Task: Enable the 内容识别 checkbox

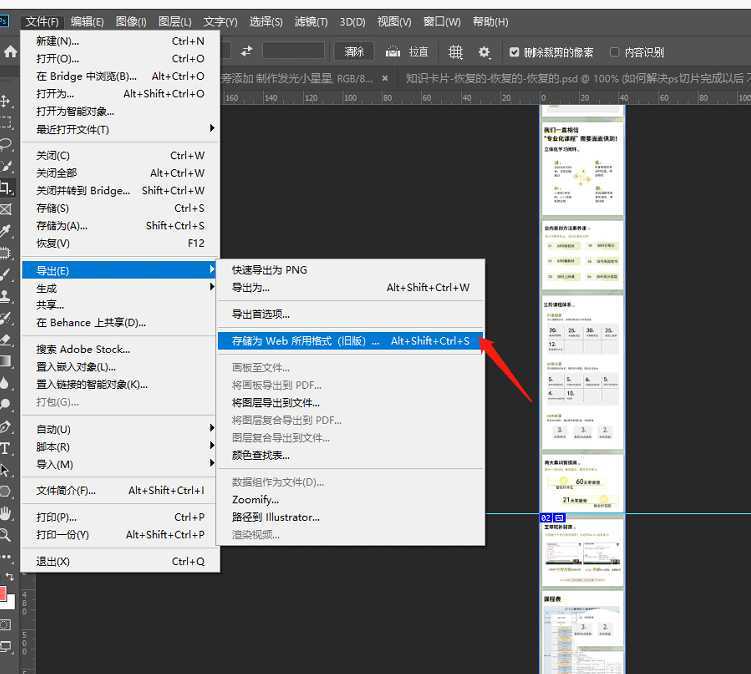Action: (615, 52)
